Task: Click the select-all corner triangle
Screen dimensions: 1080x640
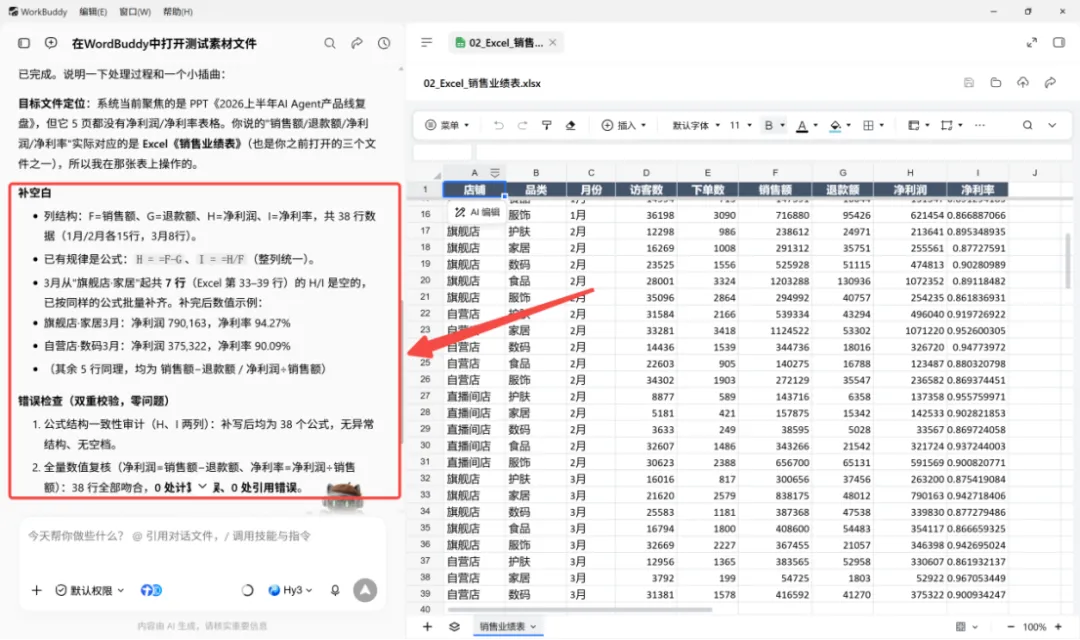Action: [437, 174]
